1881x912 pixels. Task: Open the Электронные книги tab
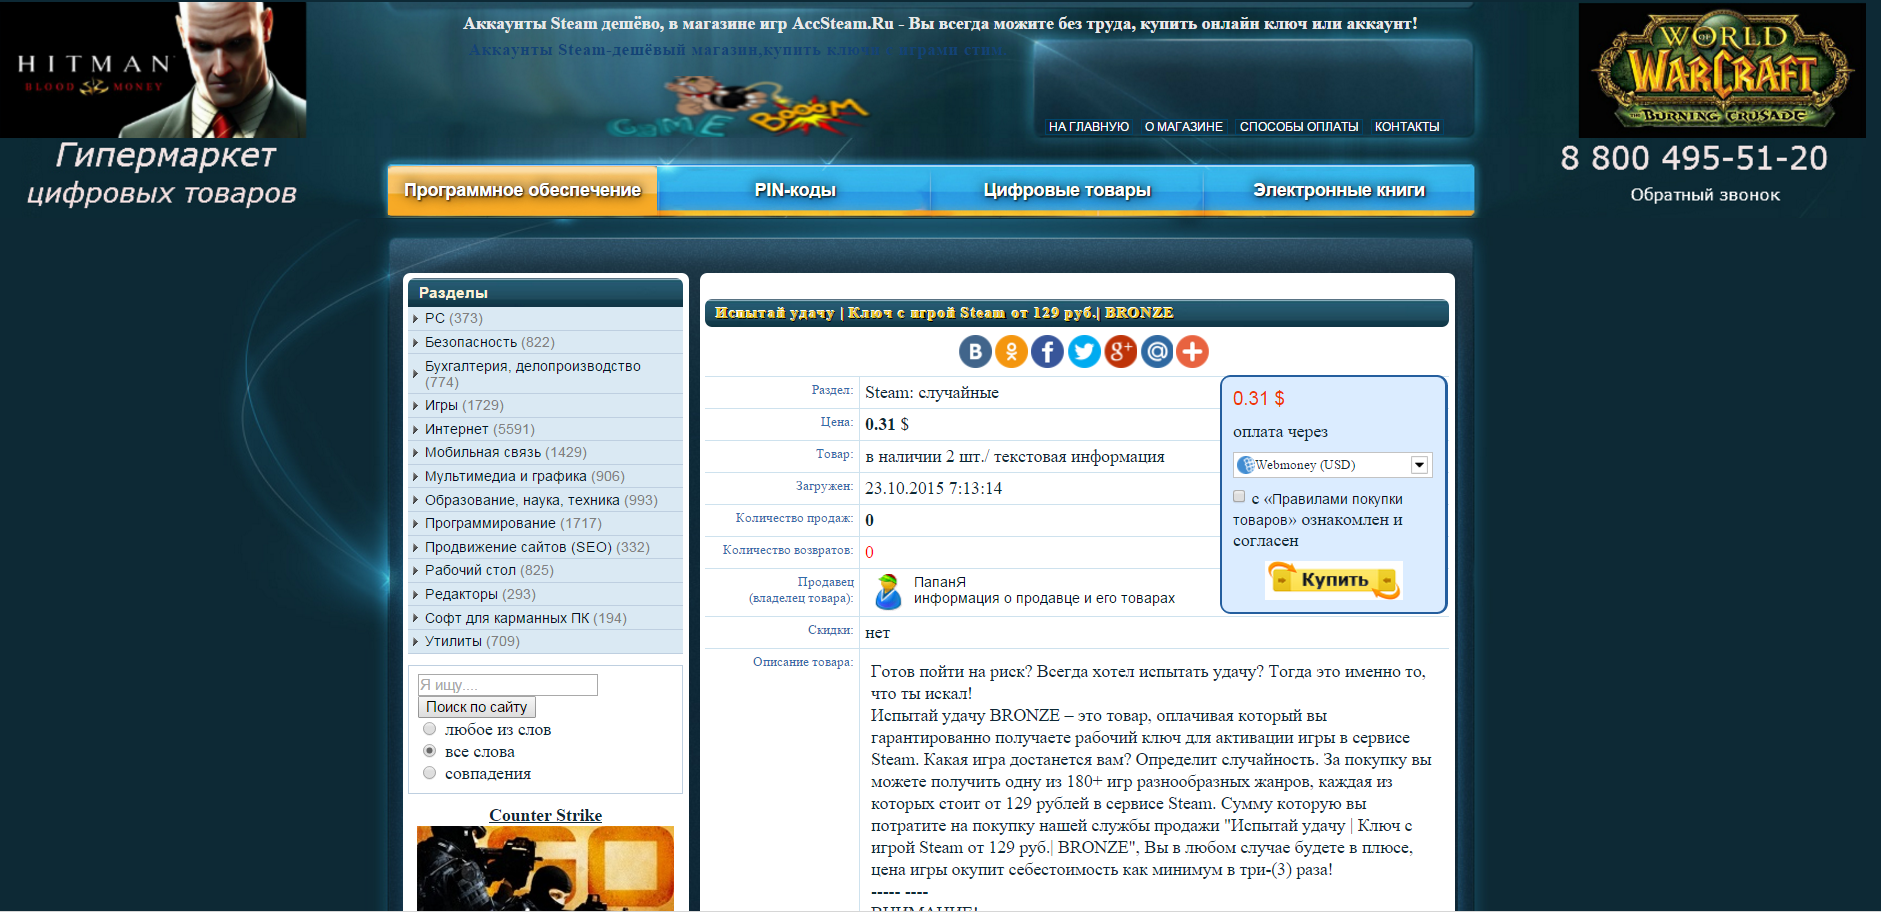point(1339,190)
